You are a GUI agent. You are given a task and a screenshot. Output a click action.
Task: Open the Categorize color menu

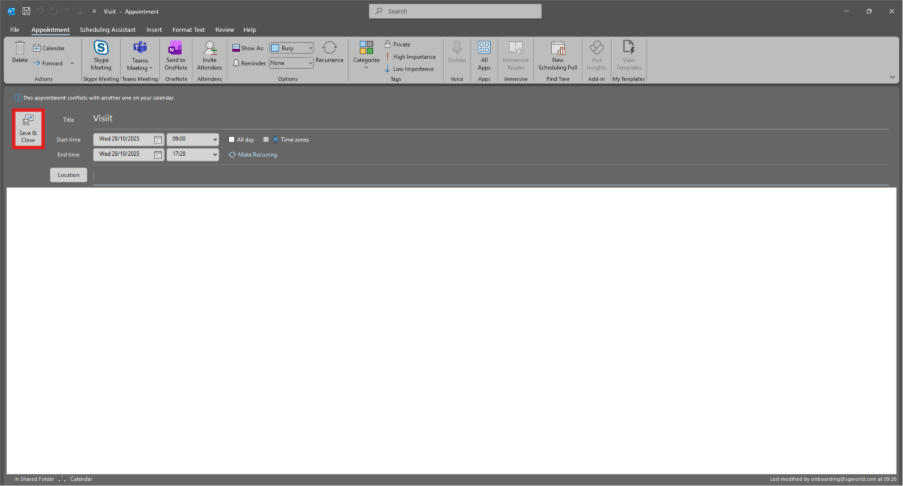(366, 55)
